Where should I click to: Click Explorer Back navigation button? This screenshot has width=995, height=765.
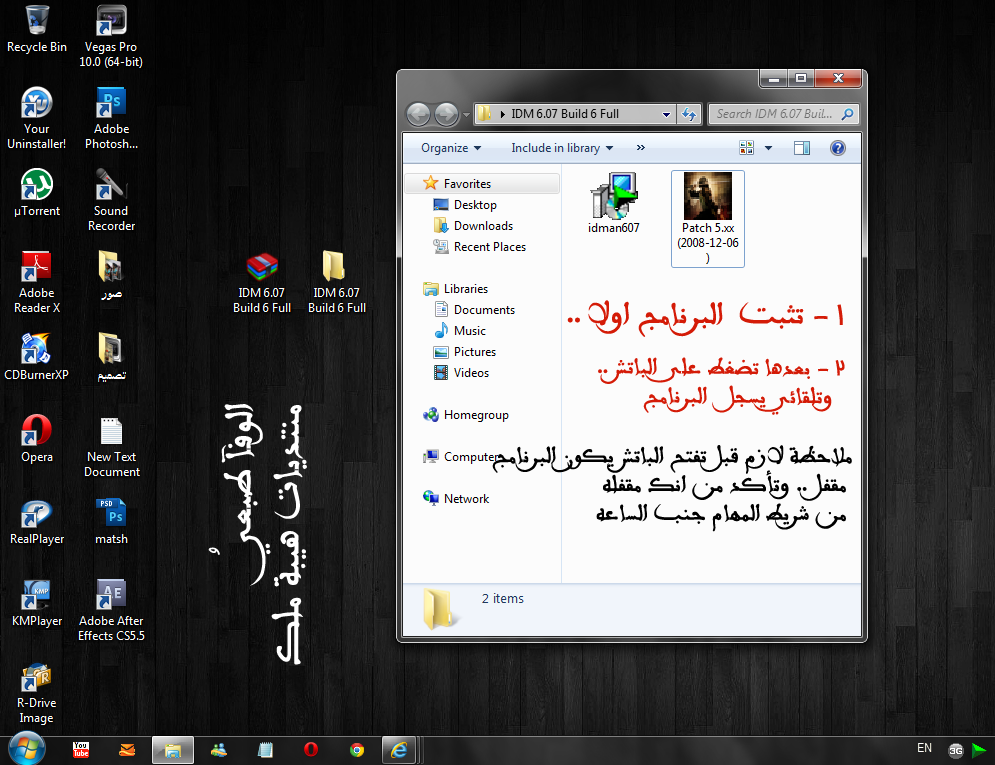(x=418, y=114)
